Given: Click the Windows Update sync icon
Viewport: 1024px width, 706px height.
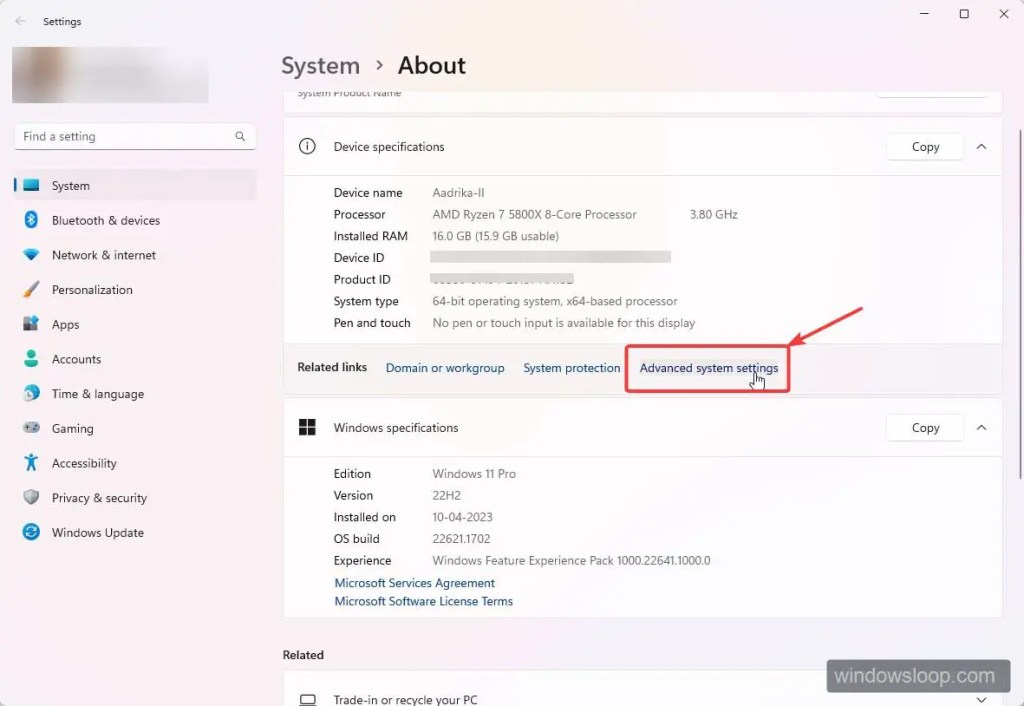Looking at the screenshot, I should pyautogui.click(x=31, y=532).
